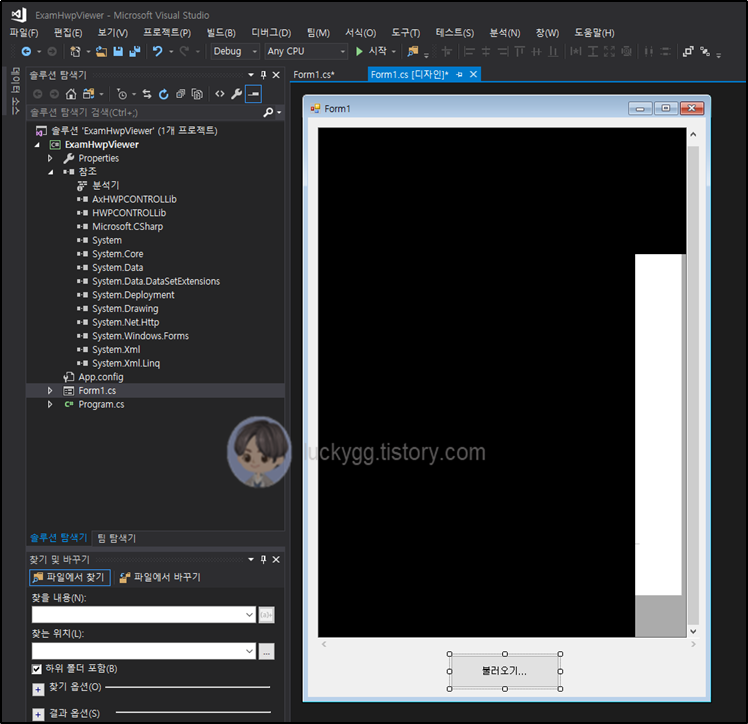The image size is (748, 724).
Task: Switch to the Form1.cs* code tab
Action: pos(314,75)
